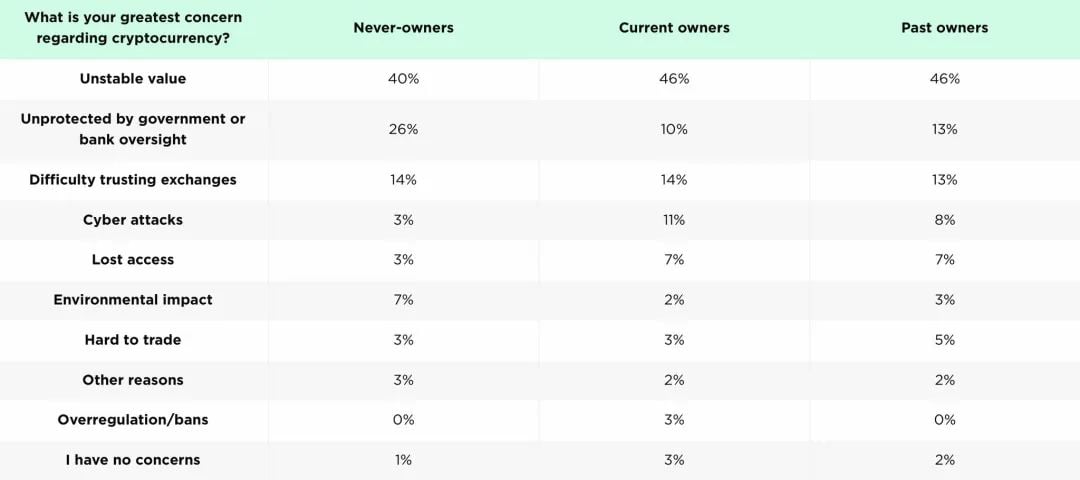Viewport: 1080px width, 480px height.
Task: Click the 'Never-owners' column header
Action: (x=403, y=28)
